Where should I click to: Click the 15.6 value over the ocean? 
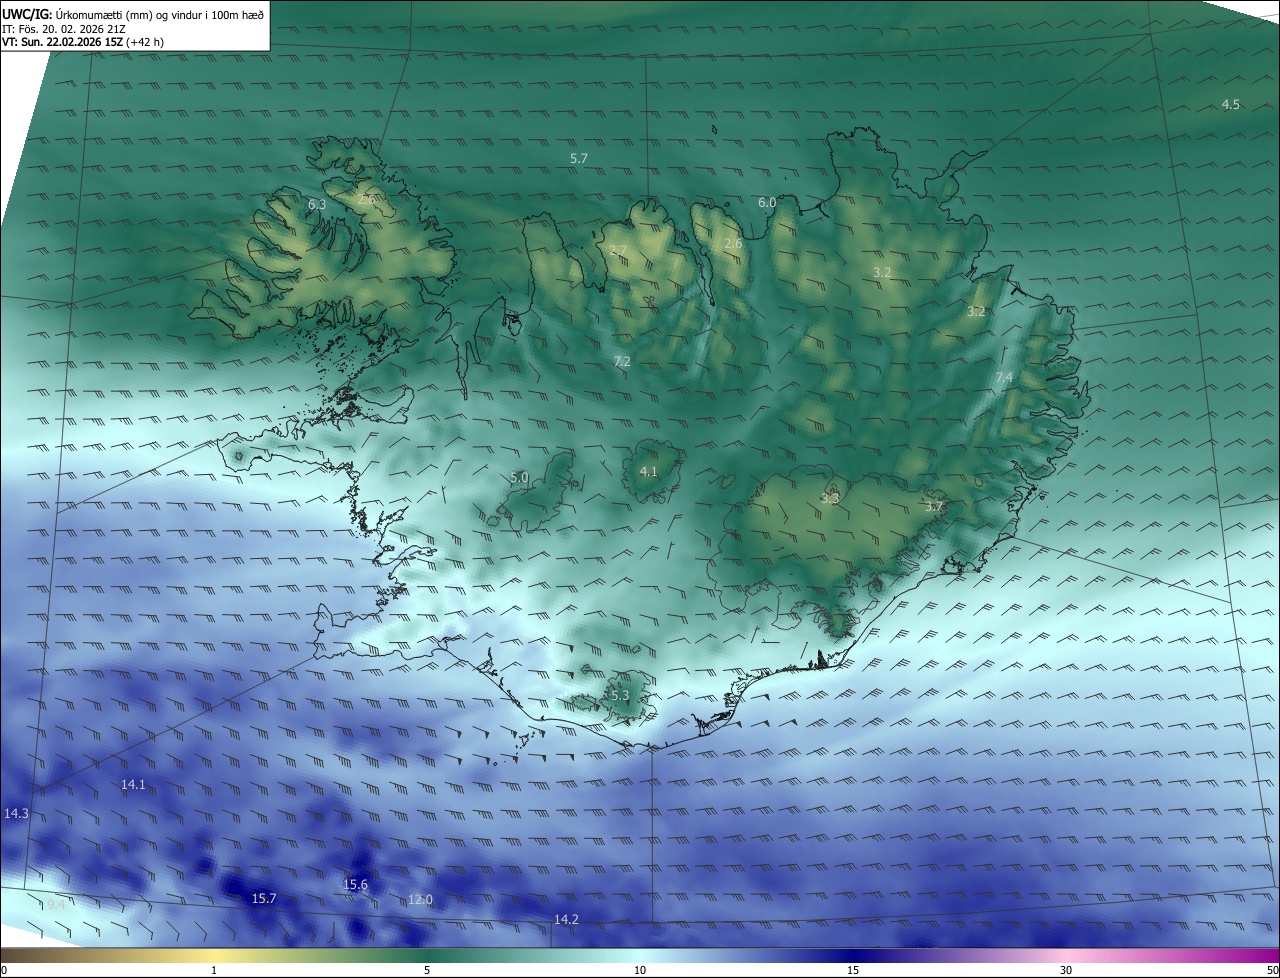point(355,885)
